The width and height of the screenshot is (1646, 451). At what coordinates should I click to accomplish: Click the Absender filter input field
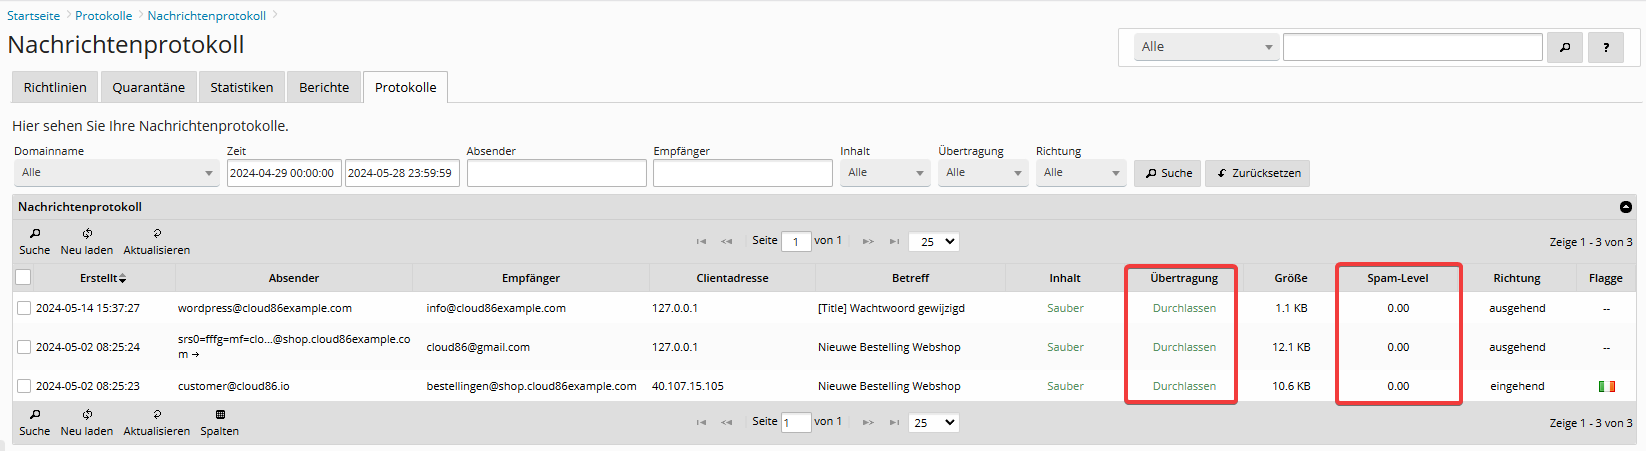click(556, 173)
